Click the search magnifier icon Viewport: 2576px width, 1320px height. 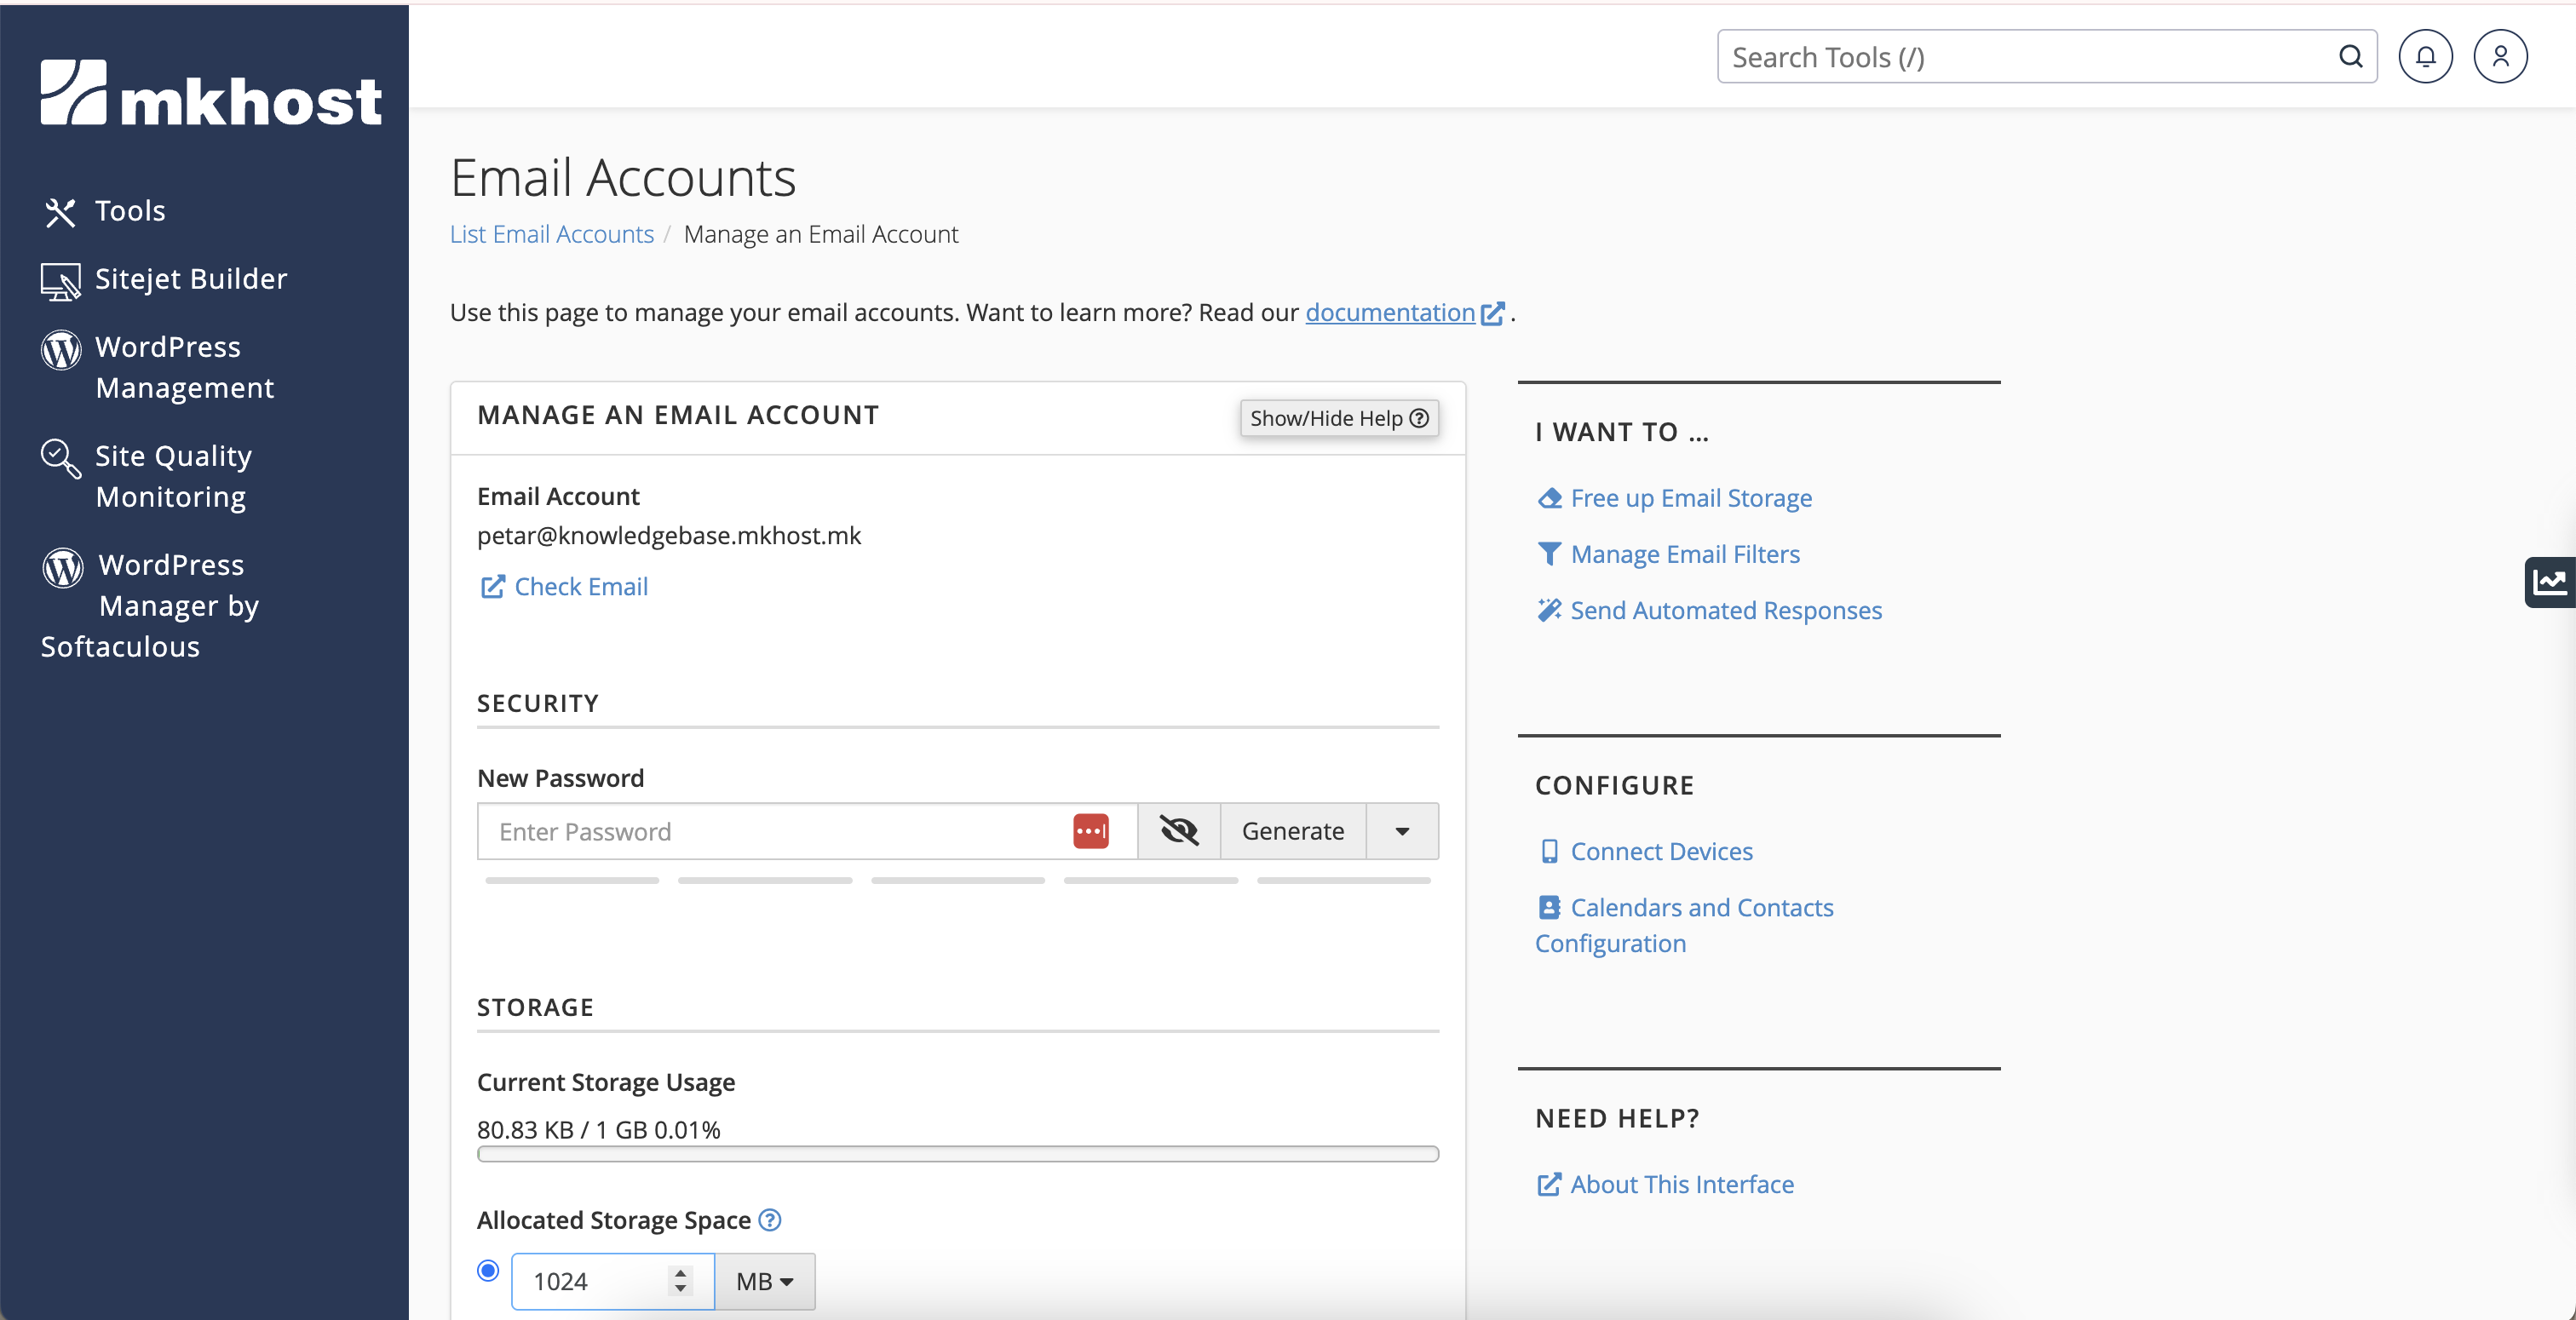2350,57
